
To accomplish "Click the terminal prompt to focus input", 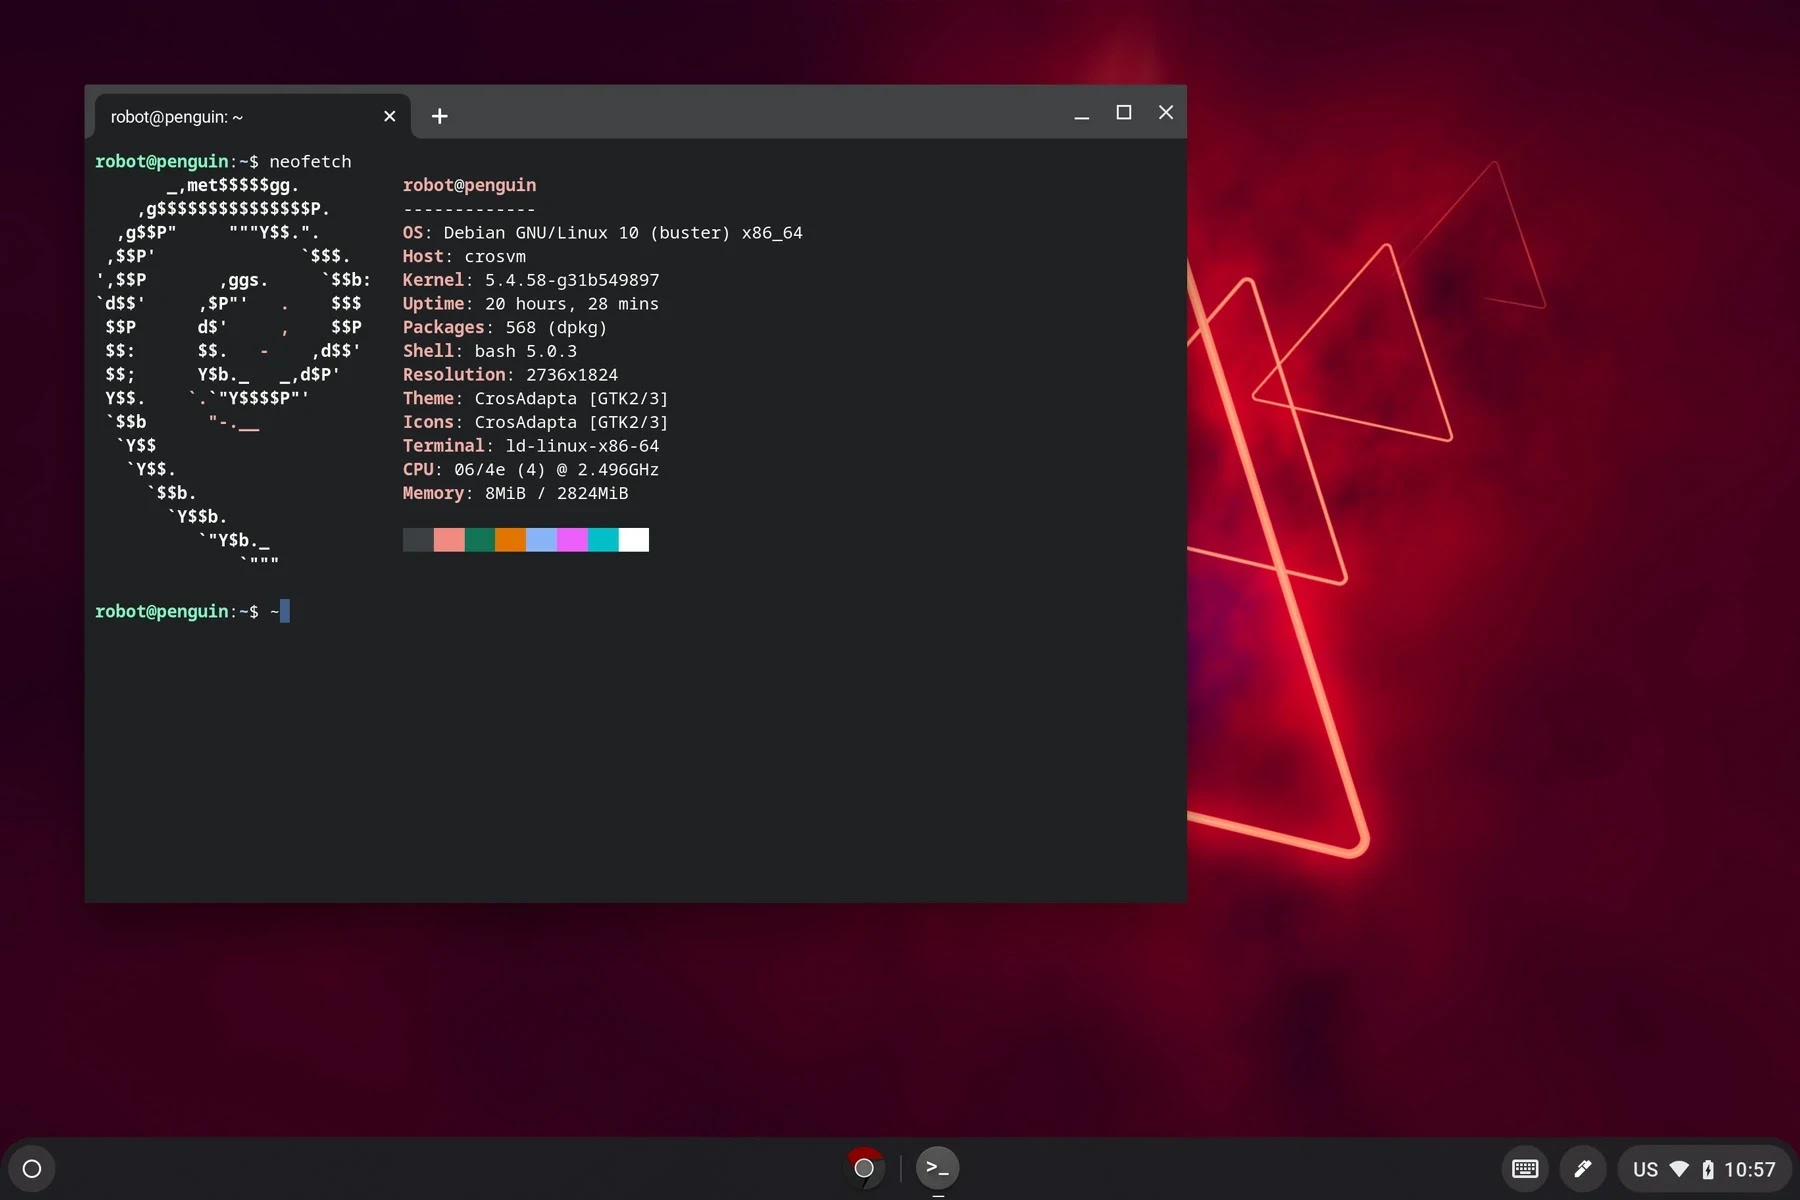I will pyautogui.click(x=285, y=611).
